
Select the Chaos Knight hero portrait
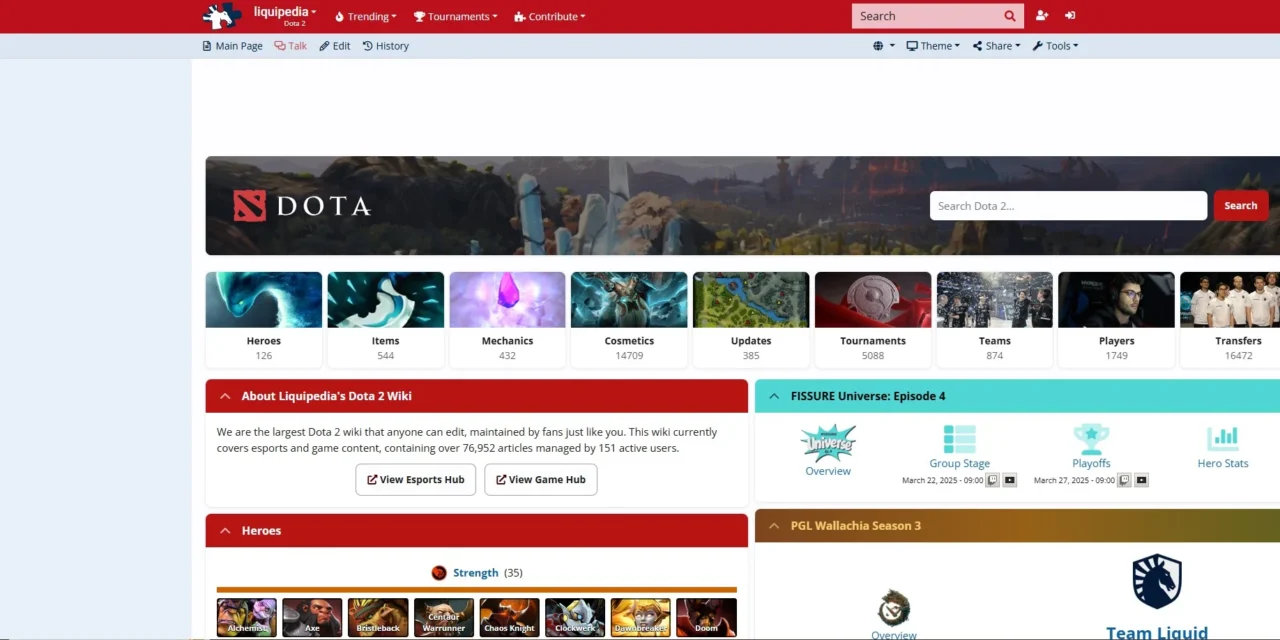pyautogui.click(x=509, y=618)
